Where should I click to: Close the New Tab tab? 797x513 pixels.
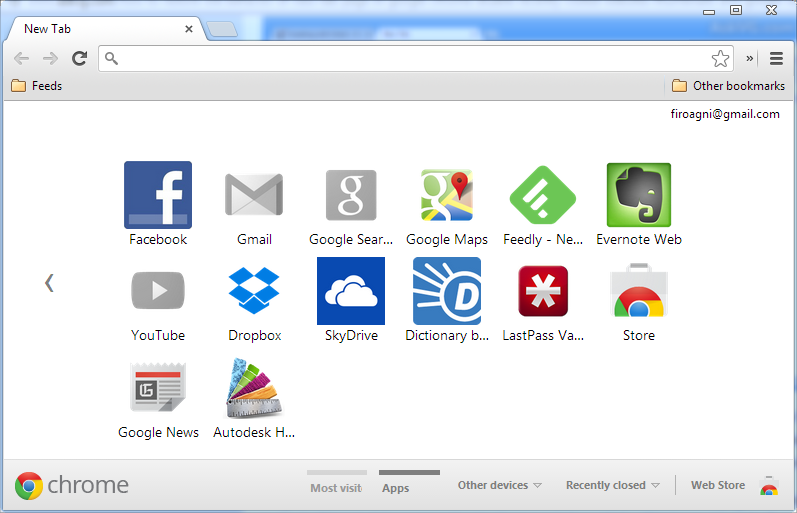(189, 29)
